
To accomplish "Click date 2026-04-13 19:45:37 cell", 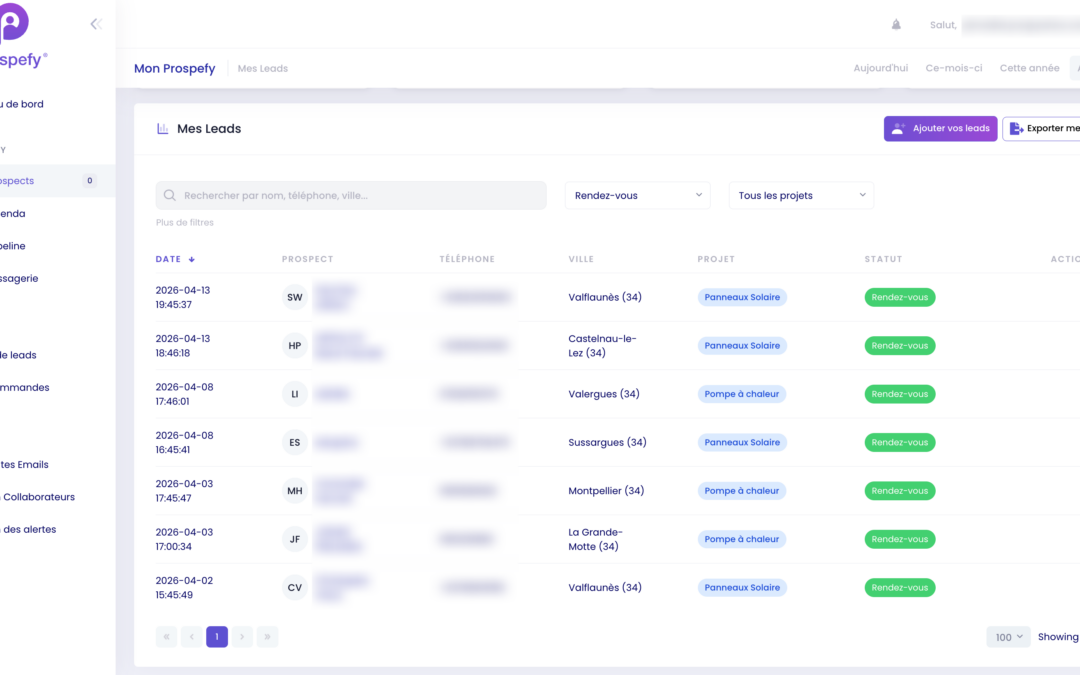I will pos(183,298).
